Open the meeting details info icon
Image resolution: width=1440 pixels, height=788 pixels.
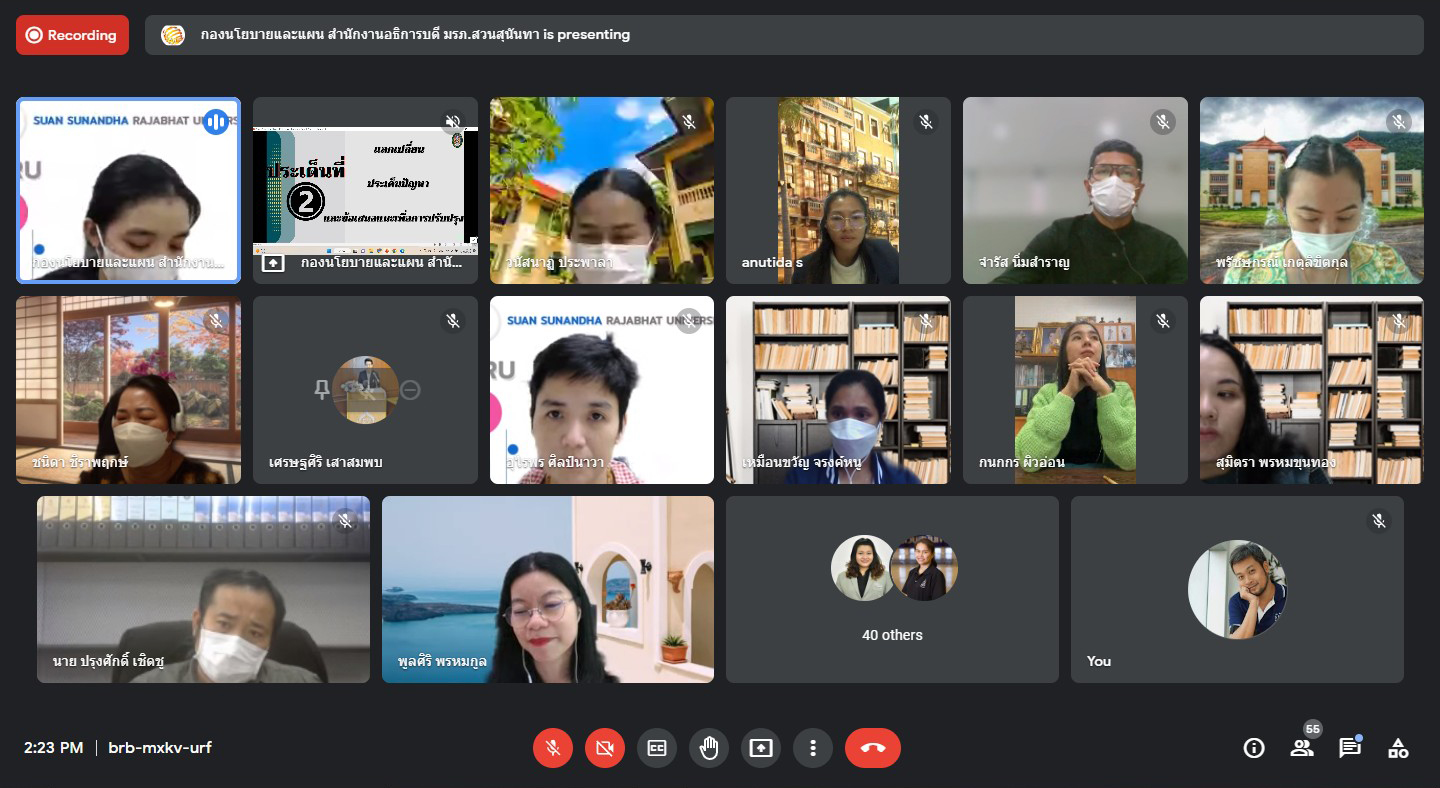pos(1254,748)
